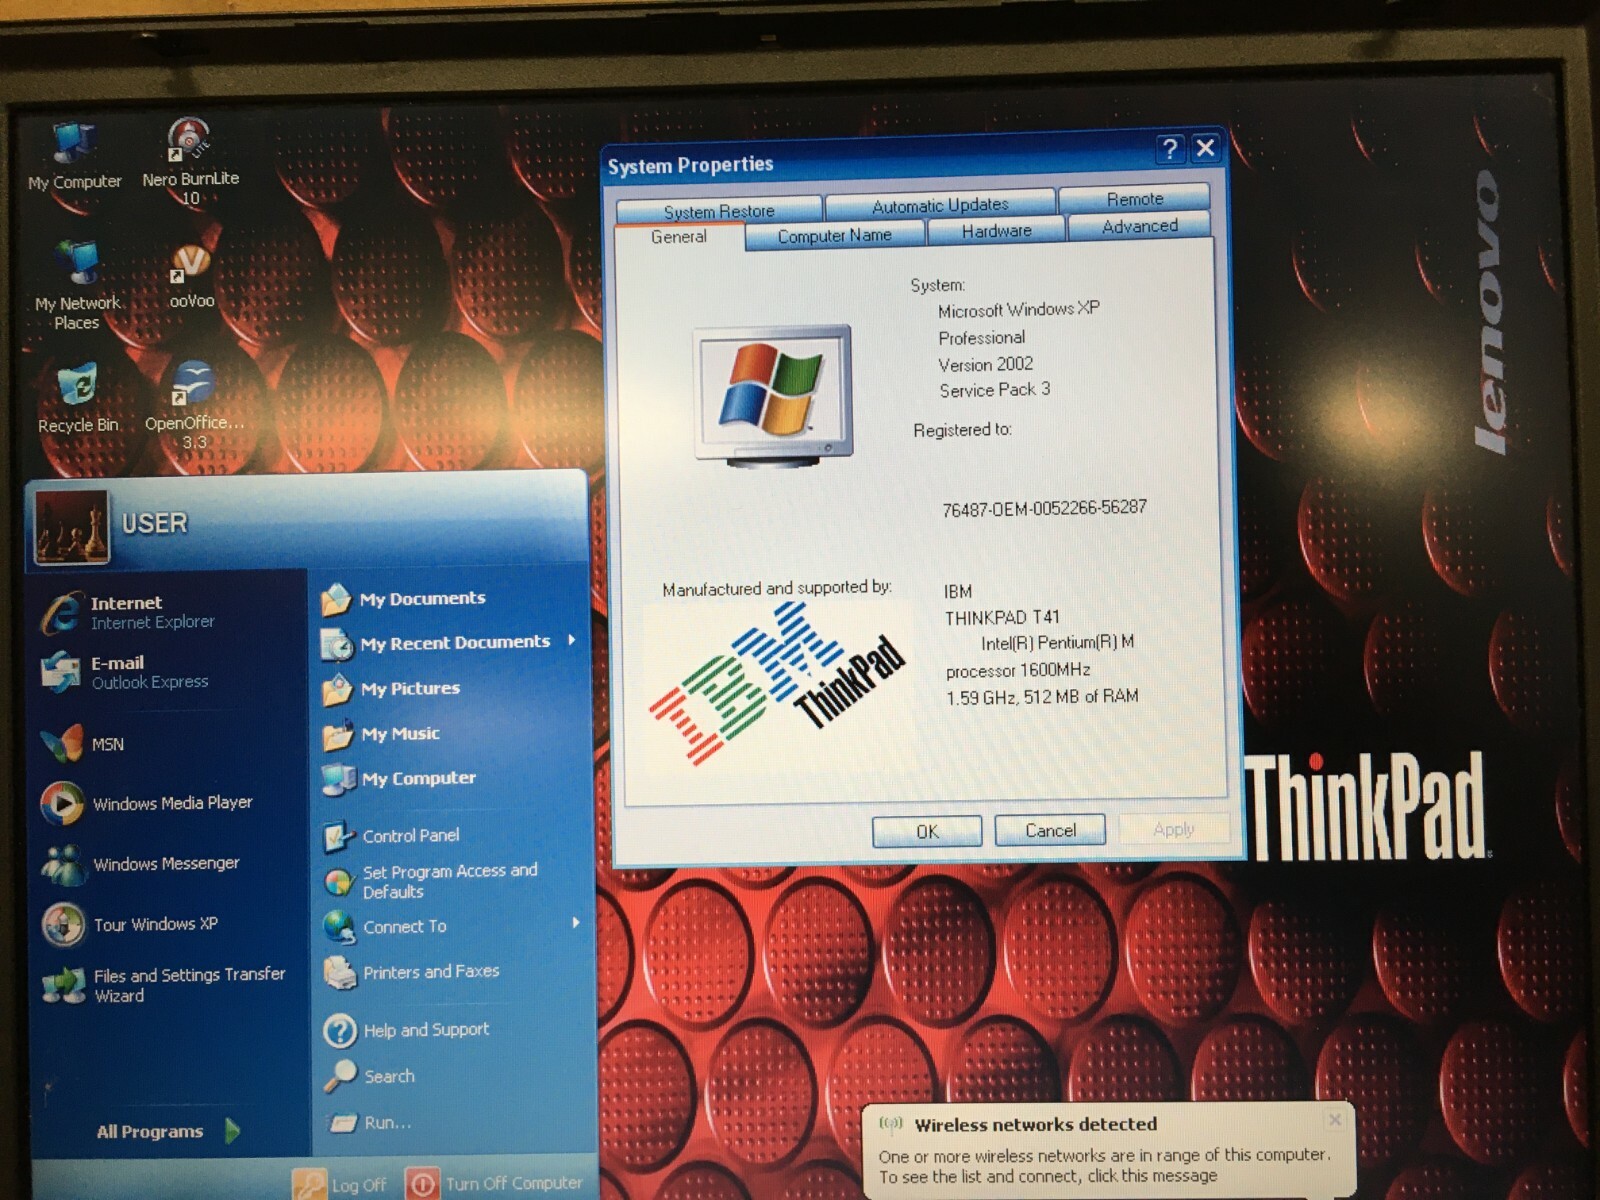Start the Tour Windows XP item
The image size is (1600, 1200).
(x=131, y=924)
